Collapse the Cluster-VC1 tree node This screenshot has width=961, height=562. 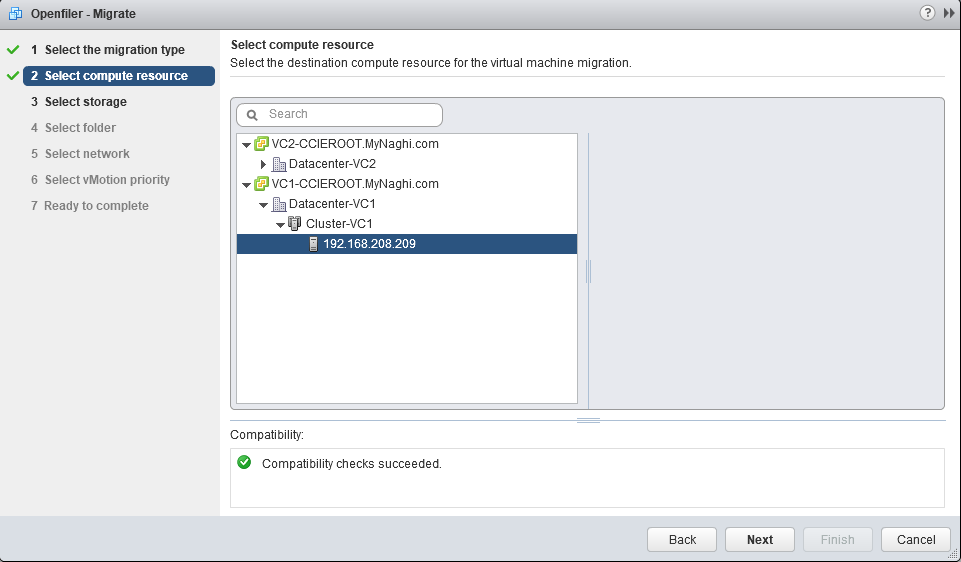click(281, 224)
